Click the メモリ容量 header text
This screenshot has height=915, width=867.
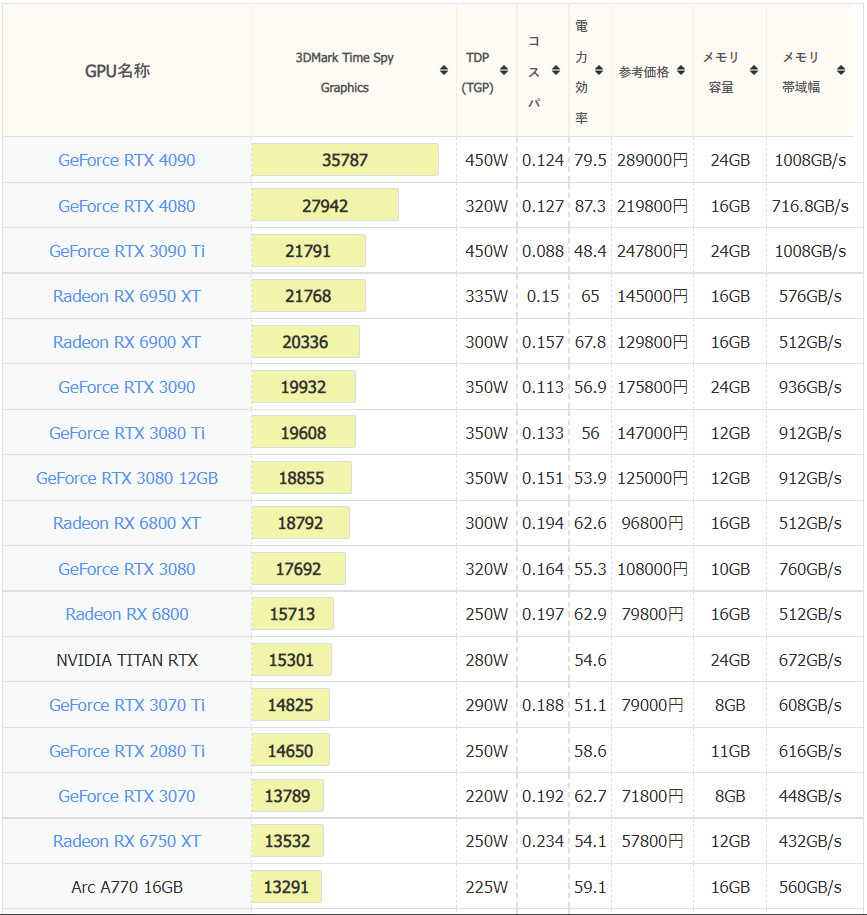[x=721, y=72]
